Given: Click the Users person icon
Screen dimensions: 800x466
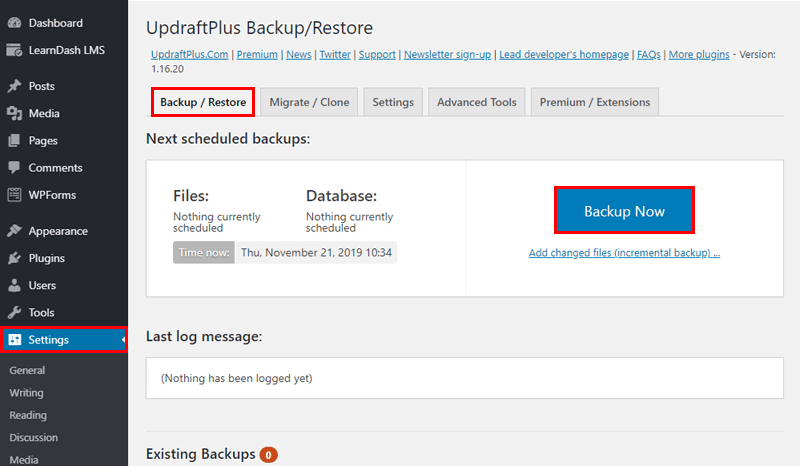Looking at the screenshot, I should coord(14,285).
